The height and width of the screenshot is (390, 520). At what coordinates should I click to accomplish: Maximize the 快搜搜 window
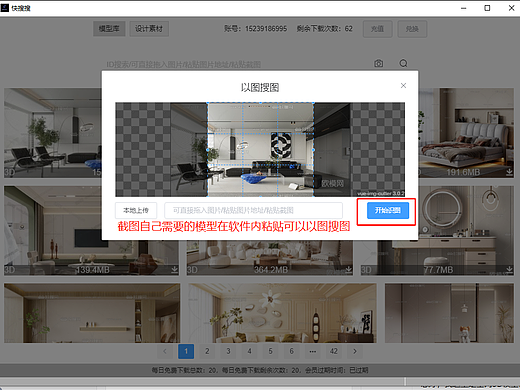click(487, 8)
